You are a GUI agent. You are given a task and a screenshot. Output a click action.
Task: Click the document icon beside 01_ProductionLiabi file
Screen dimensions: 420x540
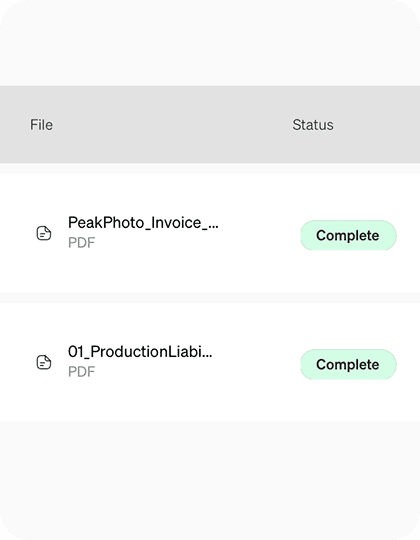(44, 362)
